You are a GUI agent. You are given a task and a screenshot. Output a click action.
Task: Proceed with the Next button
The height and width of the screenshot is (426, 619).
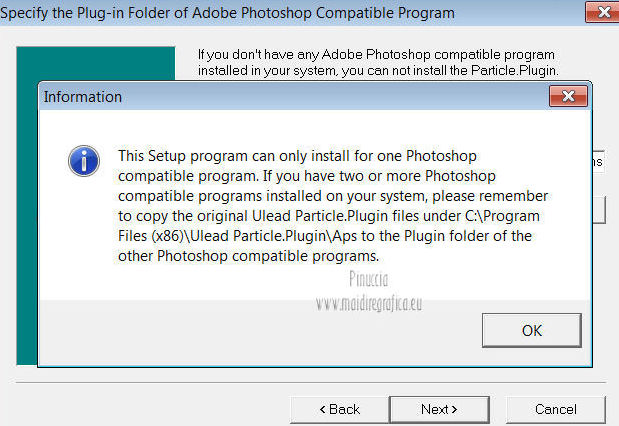point(438,409)
